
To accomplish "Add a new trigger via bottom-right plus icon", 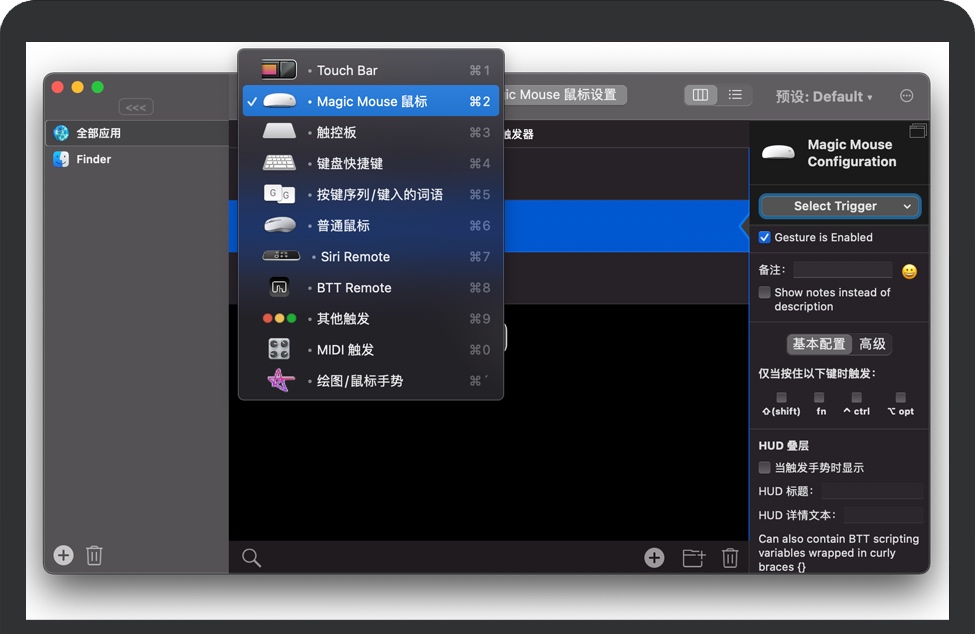I will click(x=654, y=558).
